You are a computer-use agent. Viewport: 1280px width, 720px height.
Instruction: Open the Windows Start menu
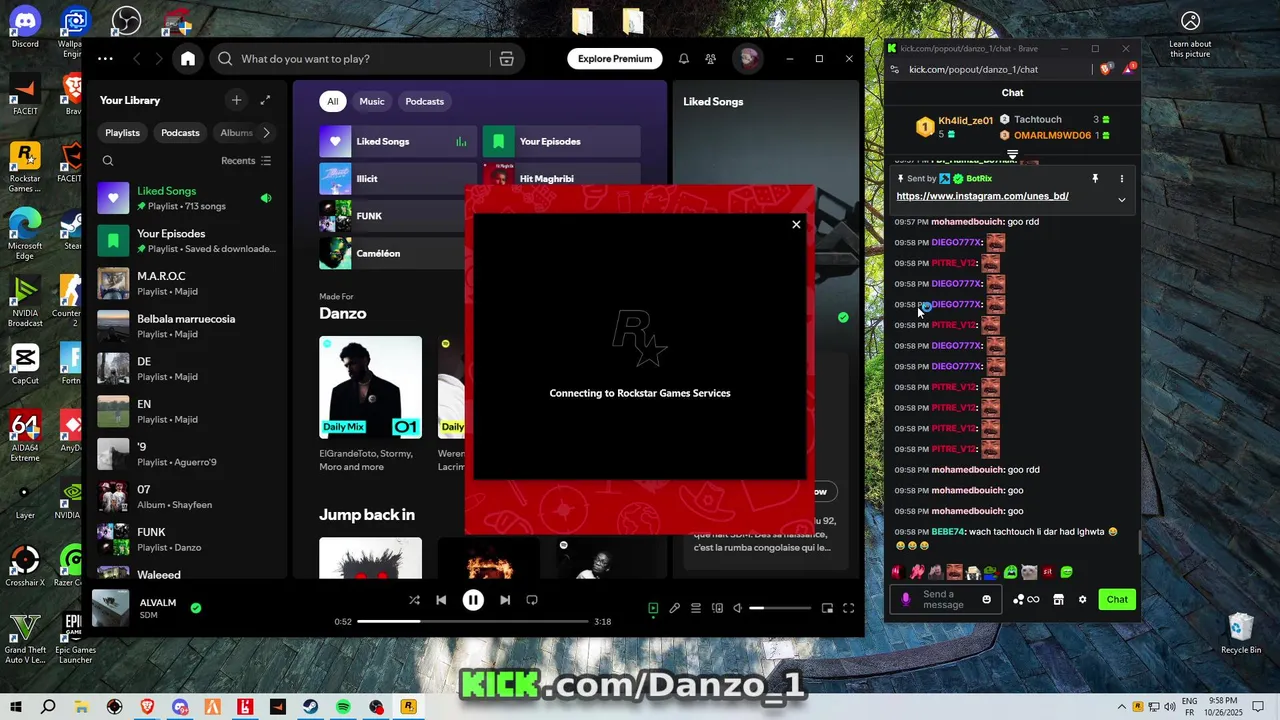(x=16, y=707)
